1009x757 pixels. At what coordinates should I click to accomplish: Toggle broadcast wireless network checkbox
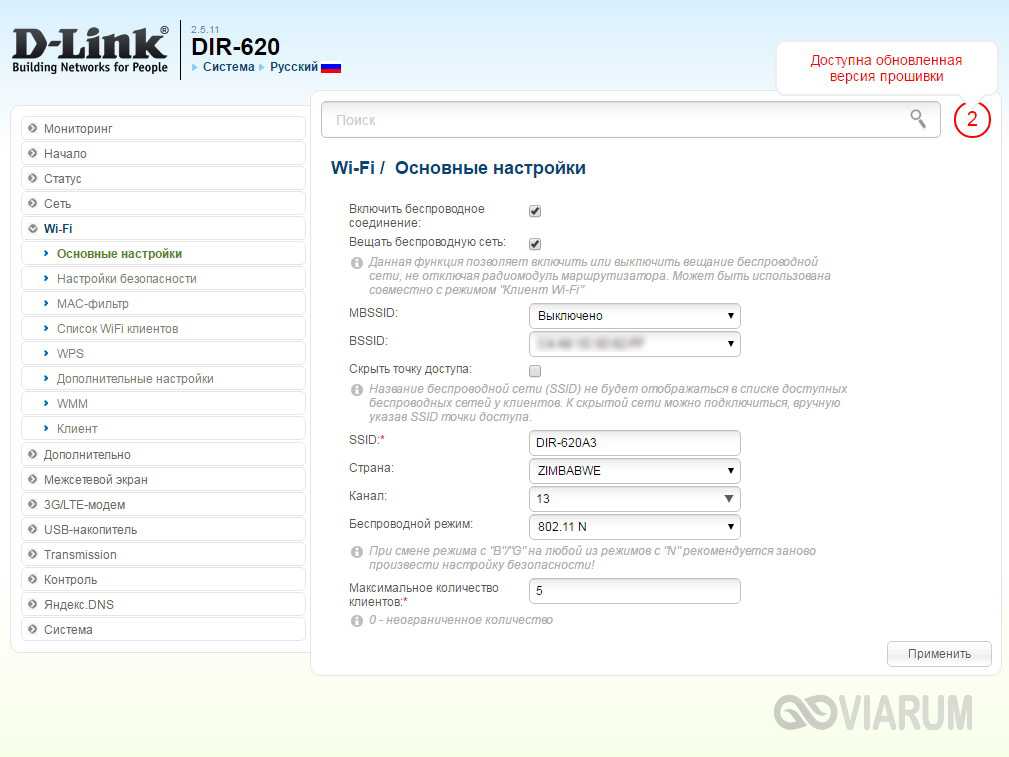point(535,244)
